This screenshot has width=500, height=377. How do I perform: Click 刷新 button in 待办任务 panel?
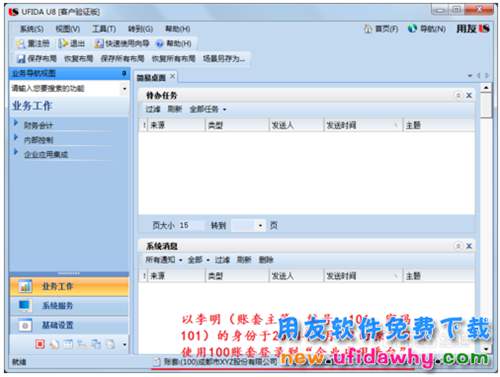click(175, 109)
